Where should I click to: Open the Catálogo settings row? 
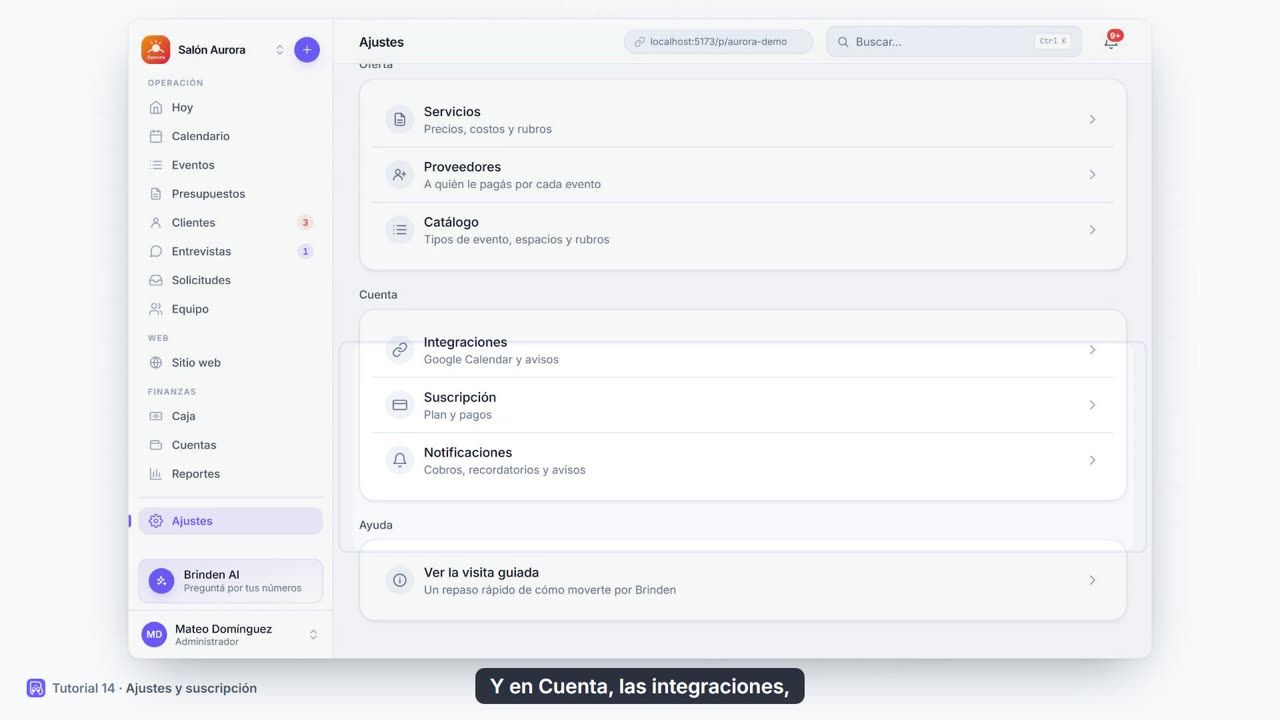tap(742, 230)
